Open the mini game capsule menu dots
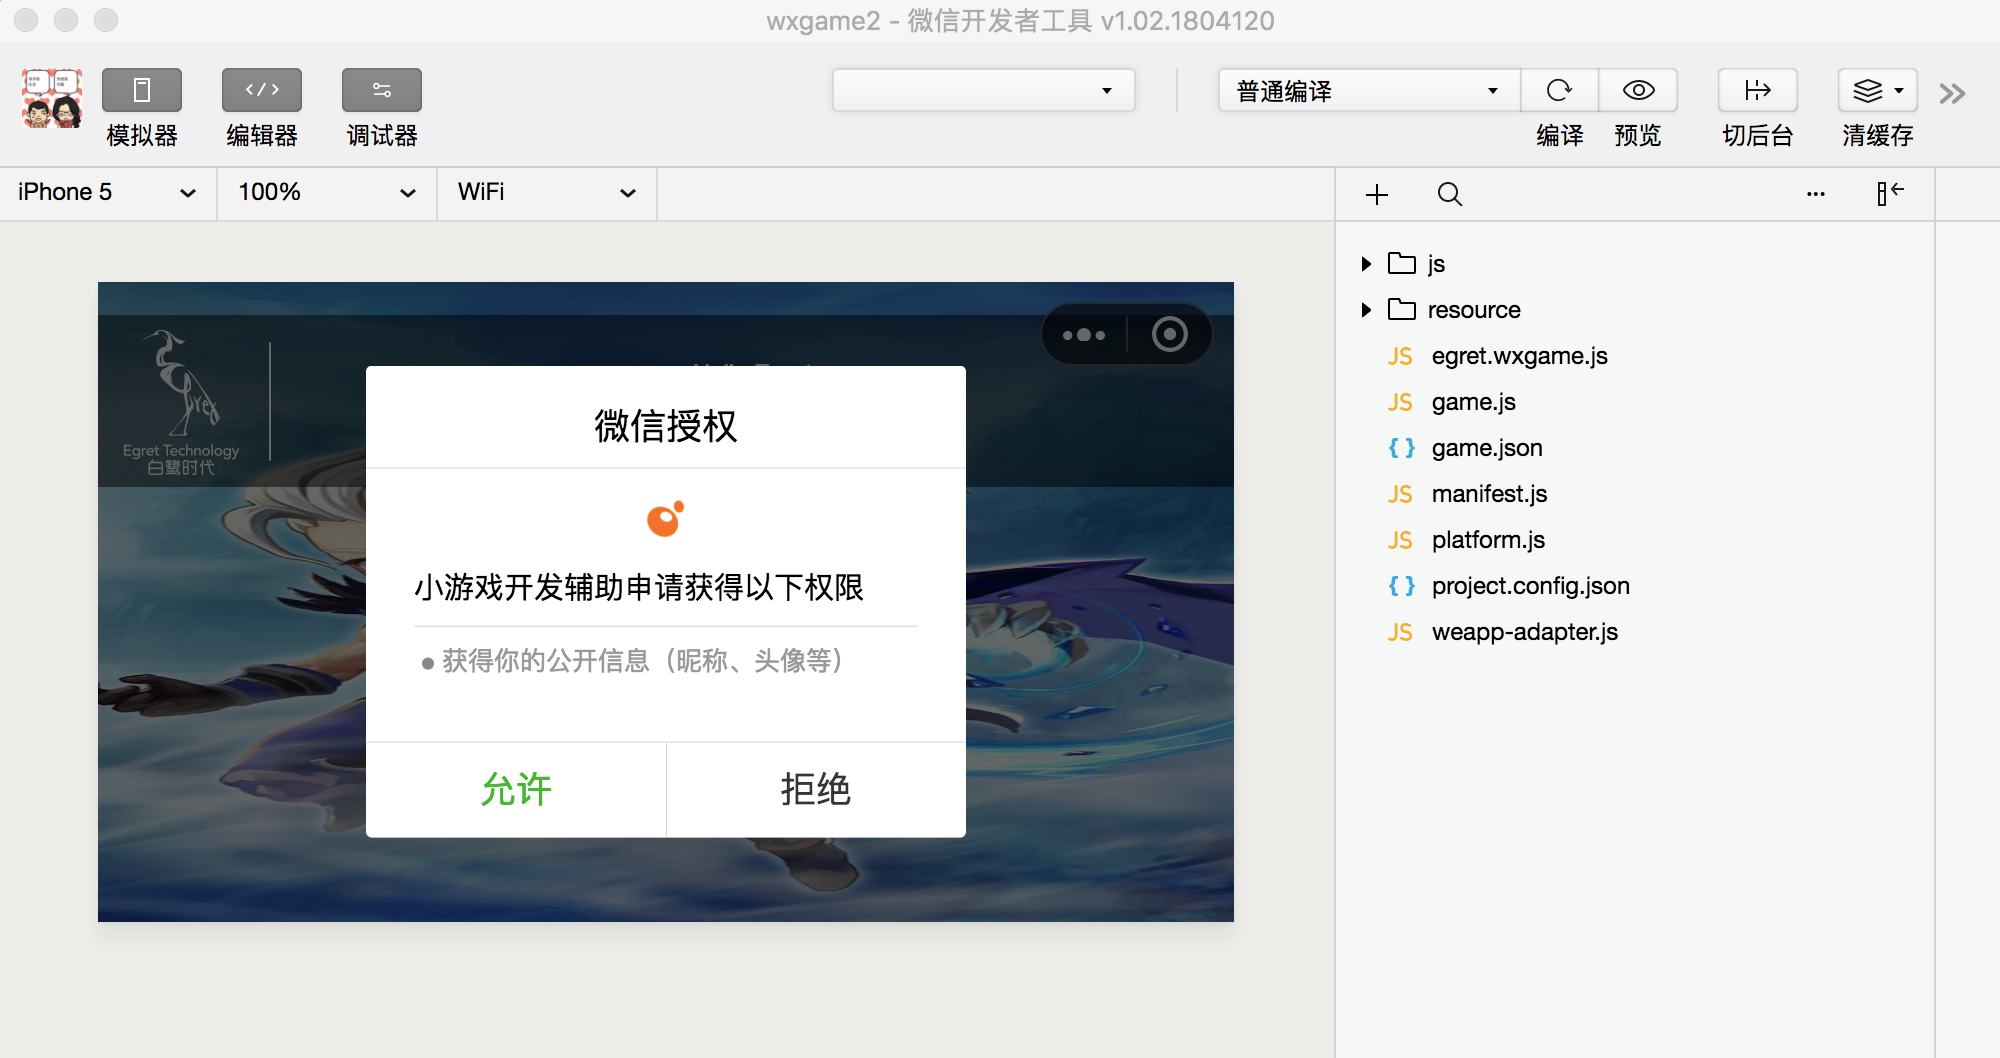Screen dimensions: 2000x1058 (x=1084, y=335)
